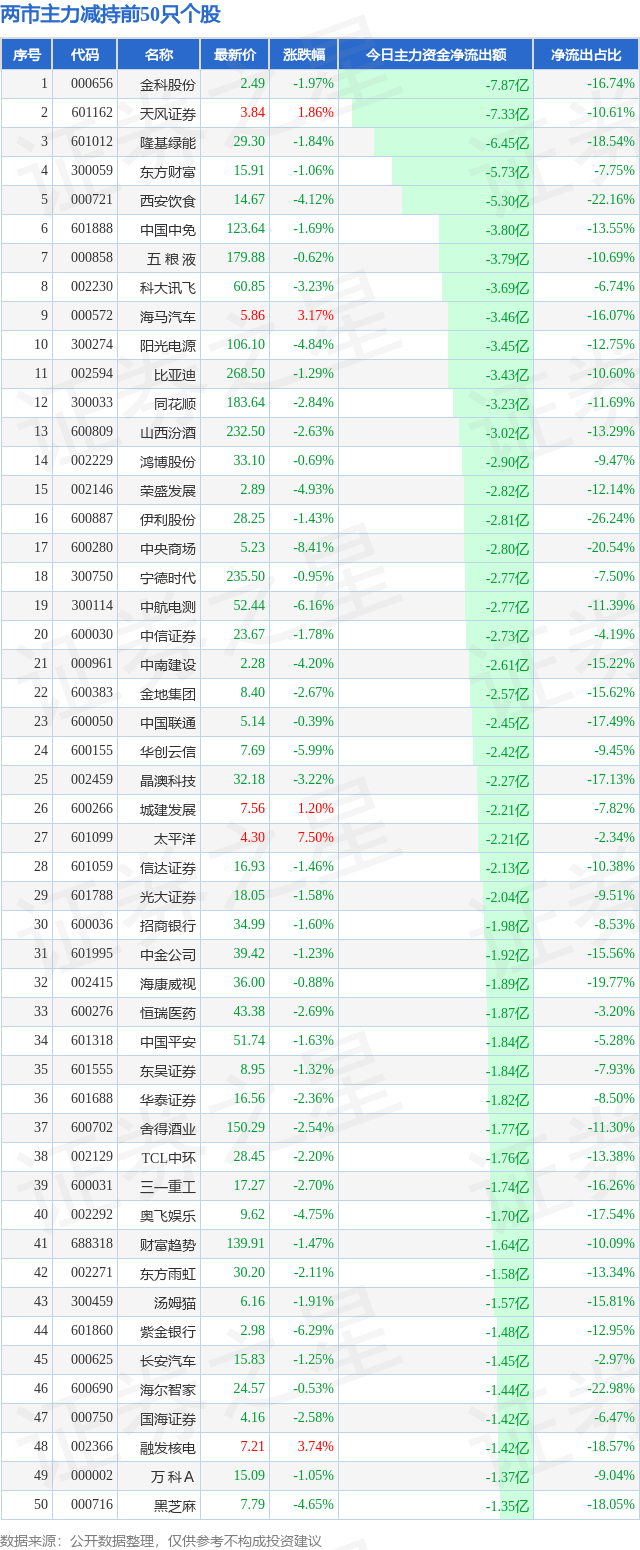This screenshot has height=1550, width=640.
Task: Click stock code 688318
Action: click(92, 1244)
